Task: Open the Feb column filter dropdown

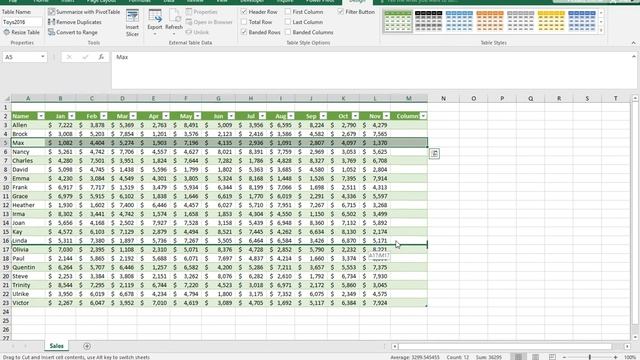Action: pos(104,116)
